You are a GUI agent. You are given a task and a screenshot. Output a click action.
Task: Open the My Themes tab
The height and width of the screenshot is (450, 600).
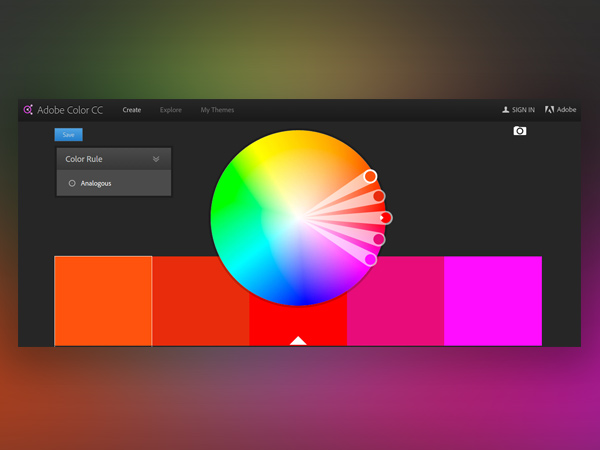[217, 110]
